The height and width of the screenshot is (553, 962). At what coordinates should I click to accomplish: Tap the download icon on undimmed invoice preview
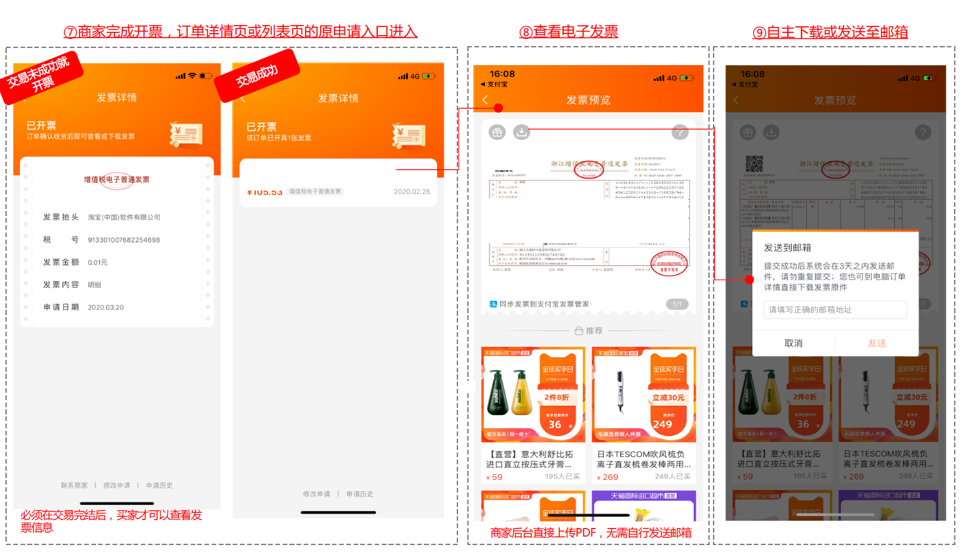point(521,132)
